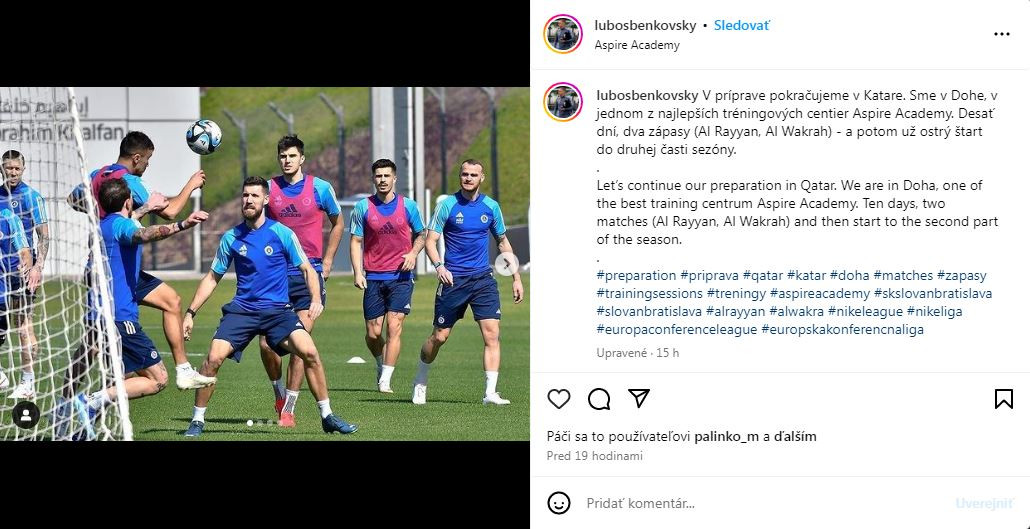1030x529 pixels.
Task: Click Sledovať follow button
Action: [742, 26]
